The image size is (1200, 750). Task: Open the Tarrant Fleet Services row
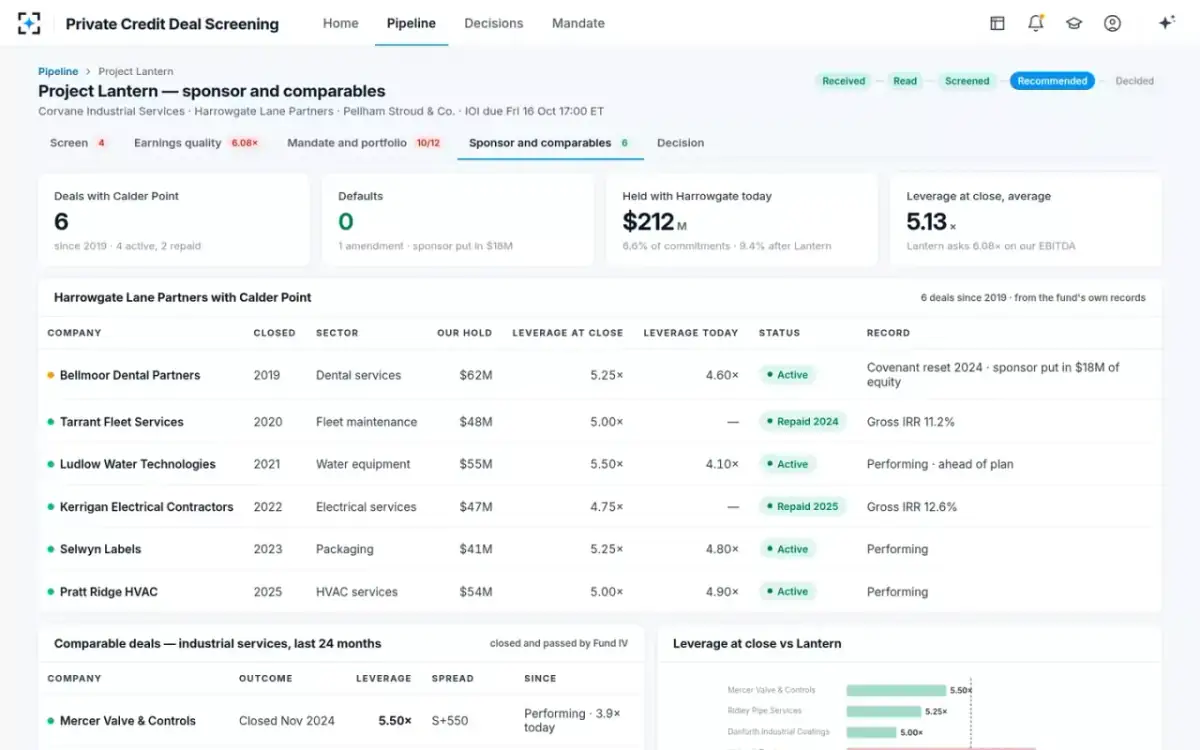[x=600, y=422]
